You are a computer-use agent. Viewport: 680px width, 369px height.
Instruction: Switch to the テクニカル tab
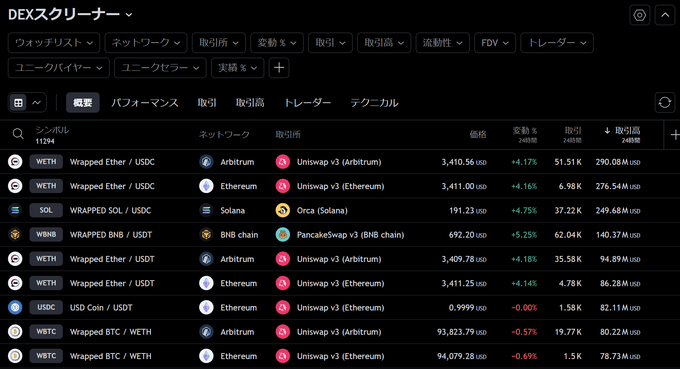pos(374,103)
